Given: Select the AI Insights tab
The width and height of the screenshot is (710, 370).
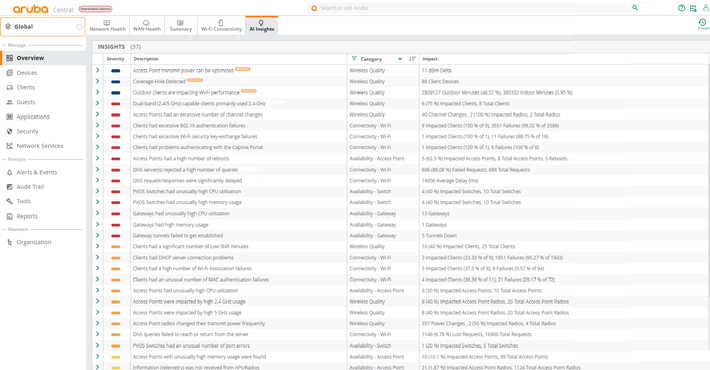Looking at the screenshot, I should 262,26.
